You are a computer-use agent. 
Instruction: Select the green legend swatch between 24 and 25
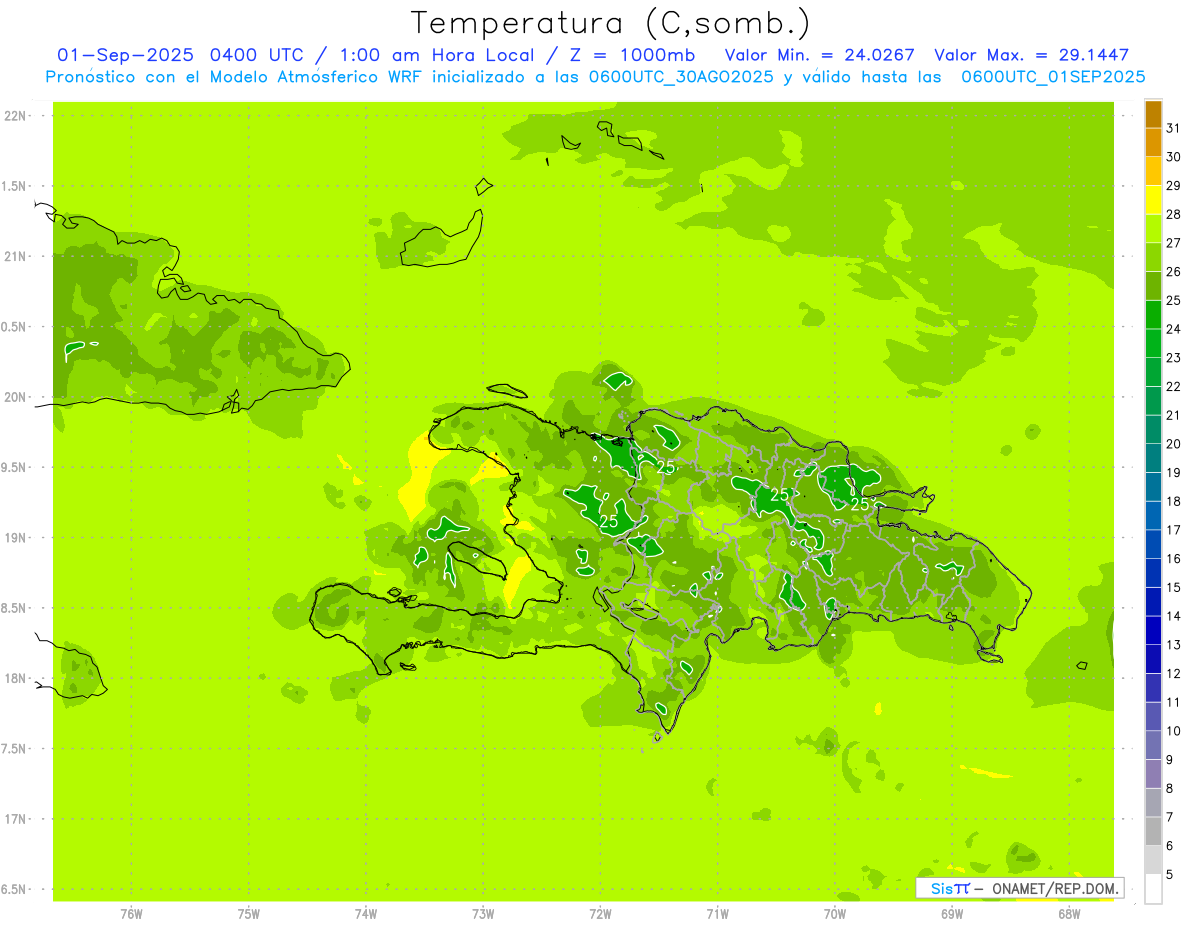[x=1153, y=315]
